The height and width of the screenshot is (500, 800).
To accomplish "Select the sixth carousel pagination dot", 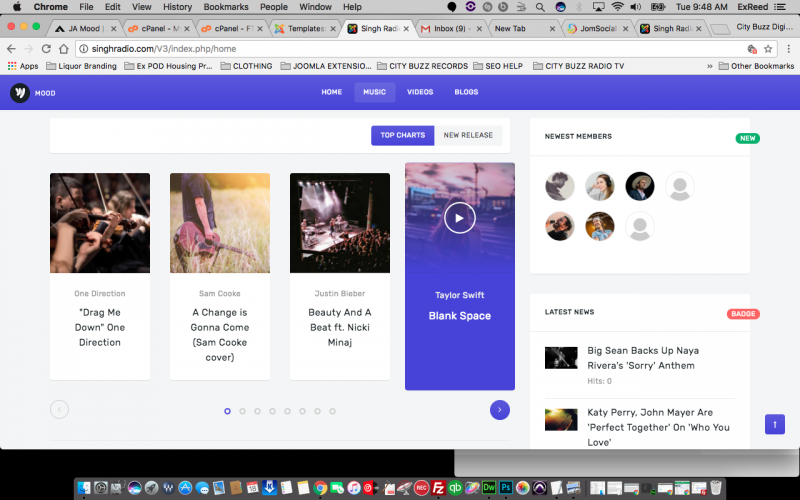I will 302,411.
